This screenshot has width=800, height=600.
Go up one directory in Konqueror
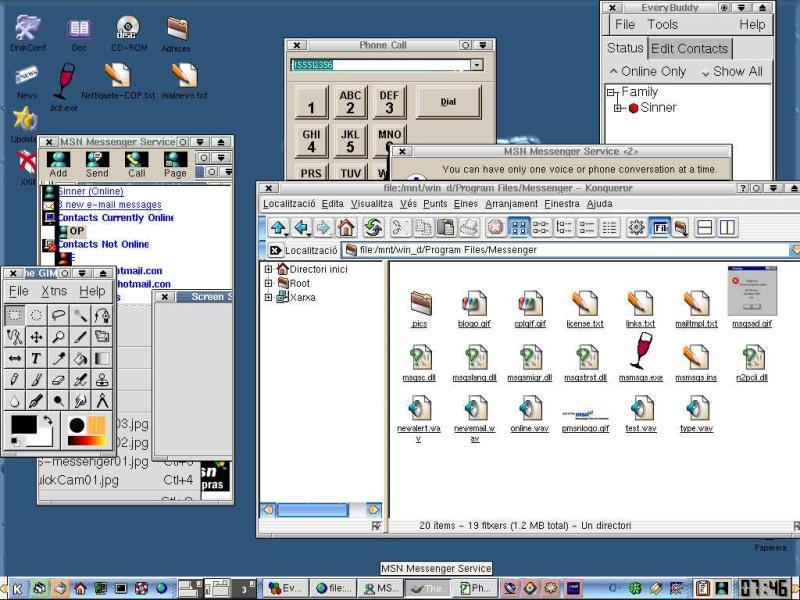pos(278,228)
